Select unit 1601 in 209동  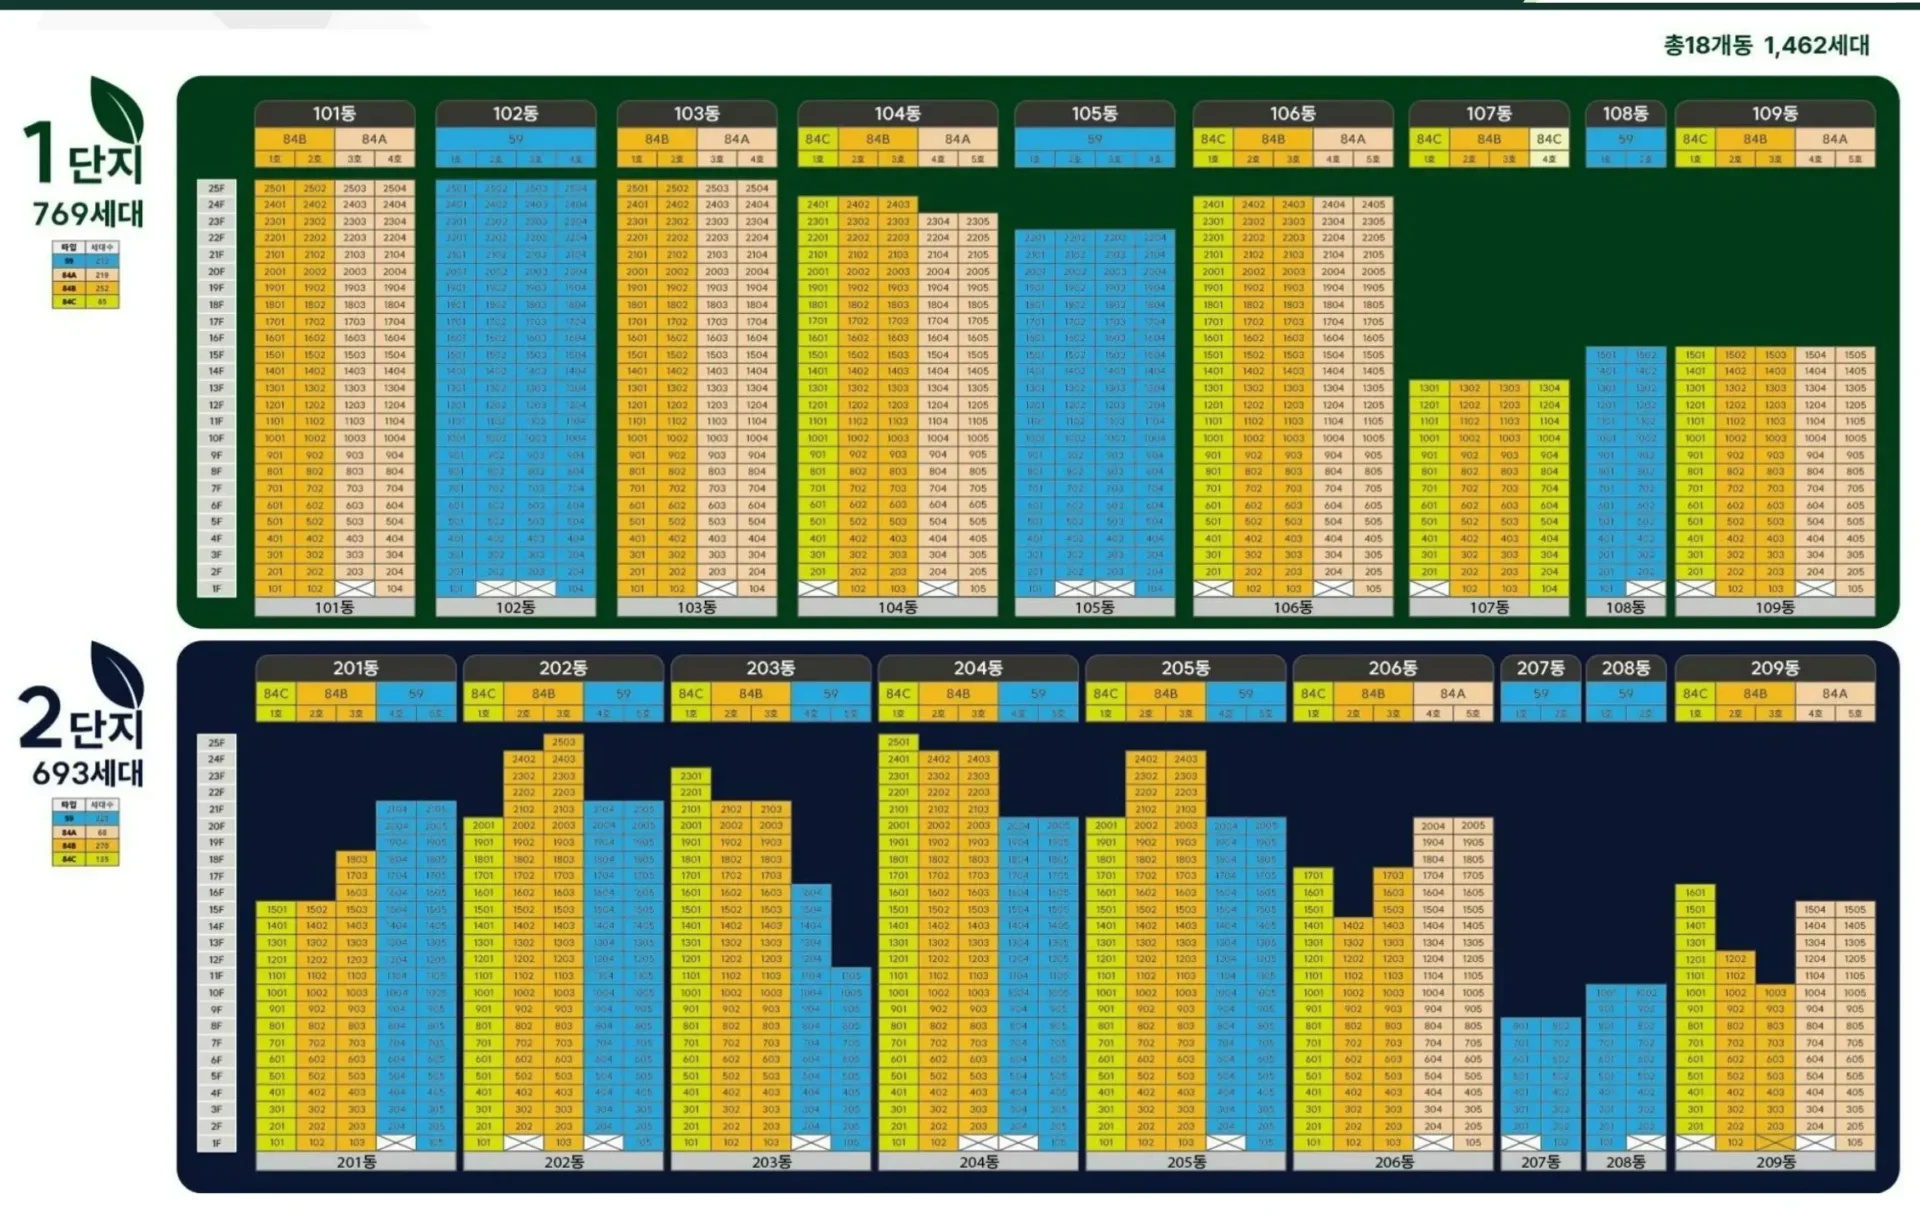(1695, 893)
